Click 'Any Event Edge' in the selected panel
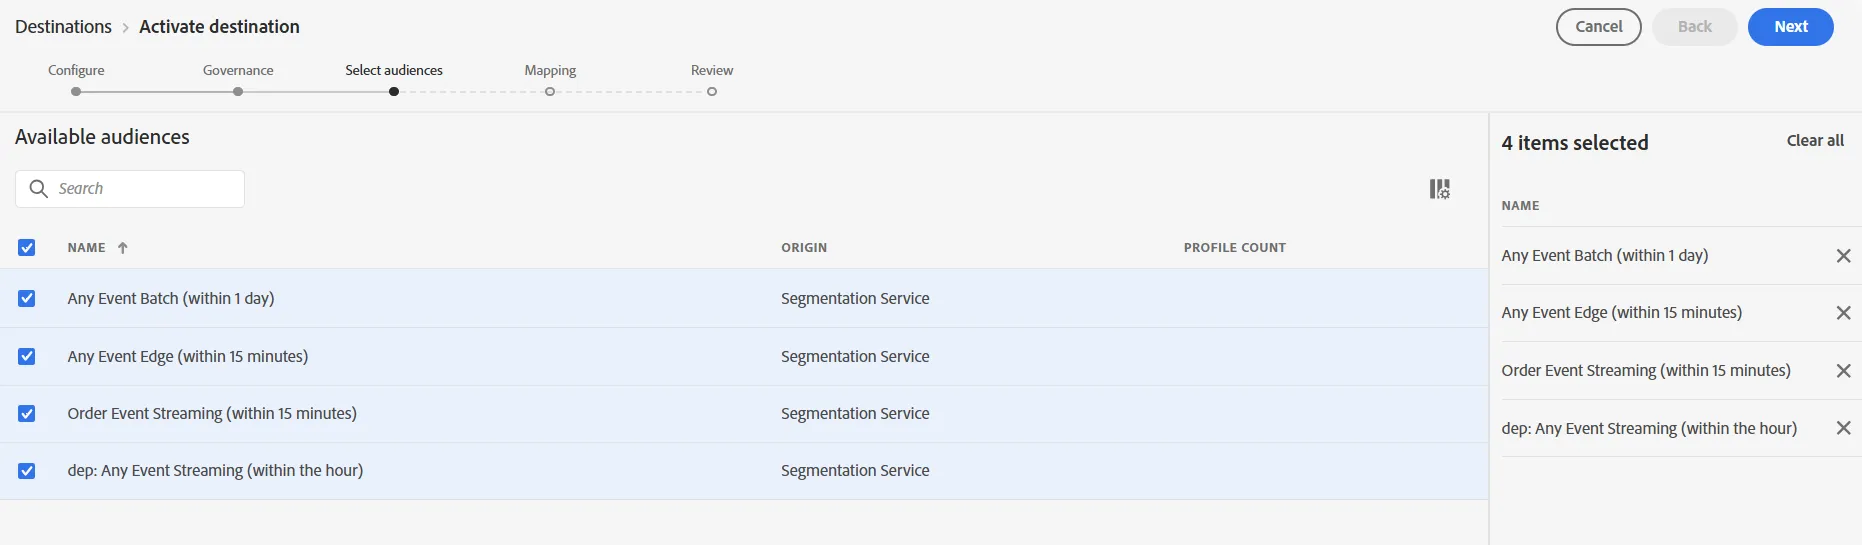The width and height of the screenshot is (1862, 545). click(x=1622, y=312)
